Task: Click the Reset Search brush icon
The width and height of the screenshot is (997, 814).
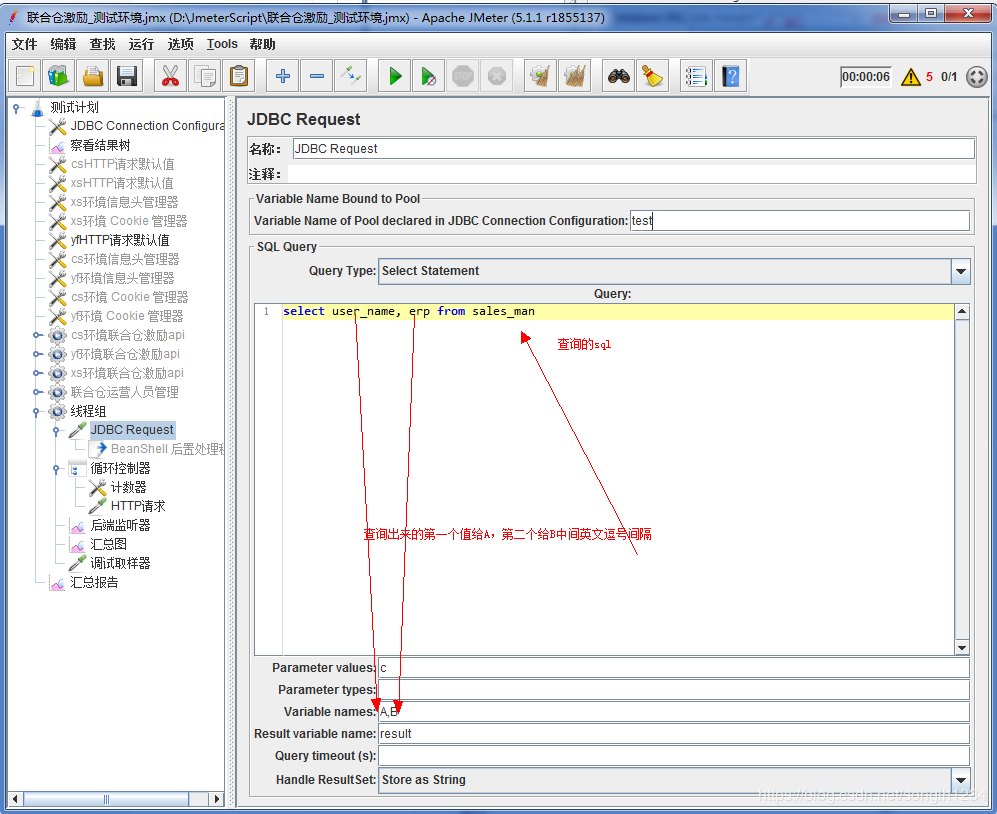Action: pos(652,77)
